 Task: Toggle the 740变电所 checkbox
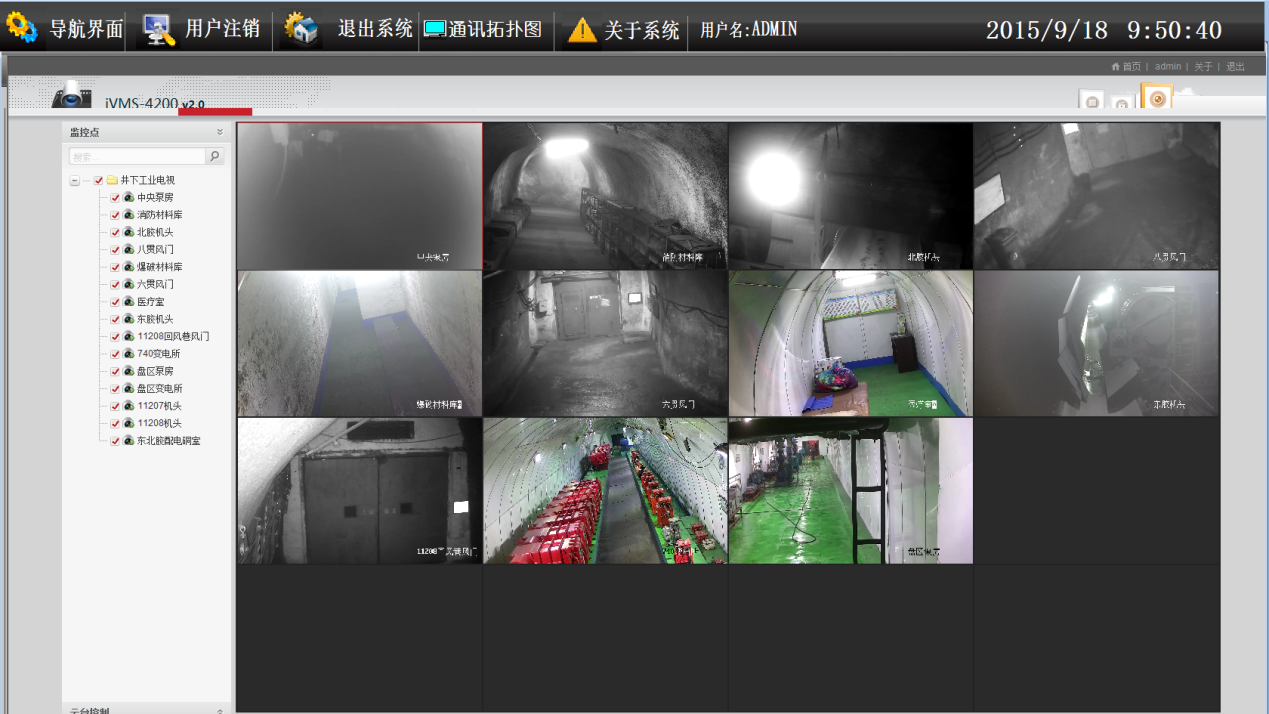tap(115, 354)
